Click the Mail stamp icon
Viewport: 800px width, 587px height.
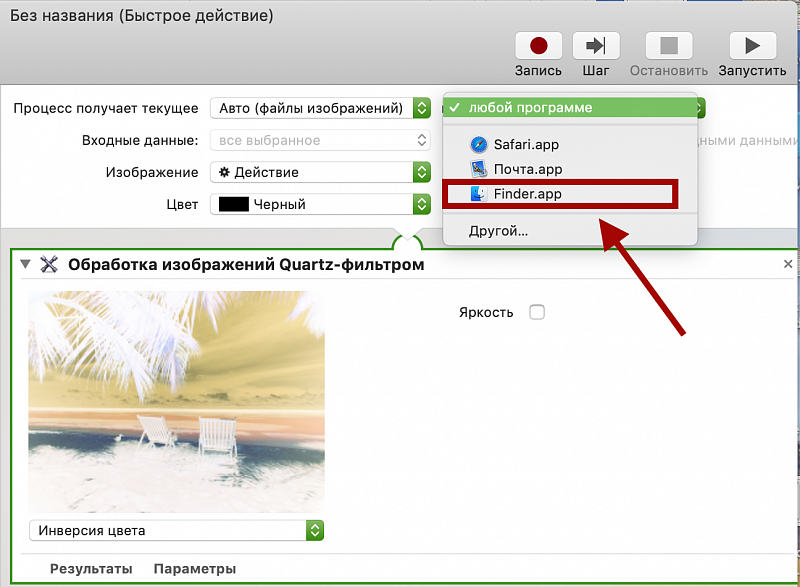[479, 169]
